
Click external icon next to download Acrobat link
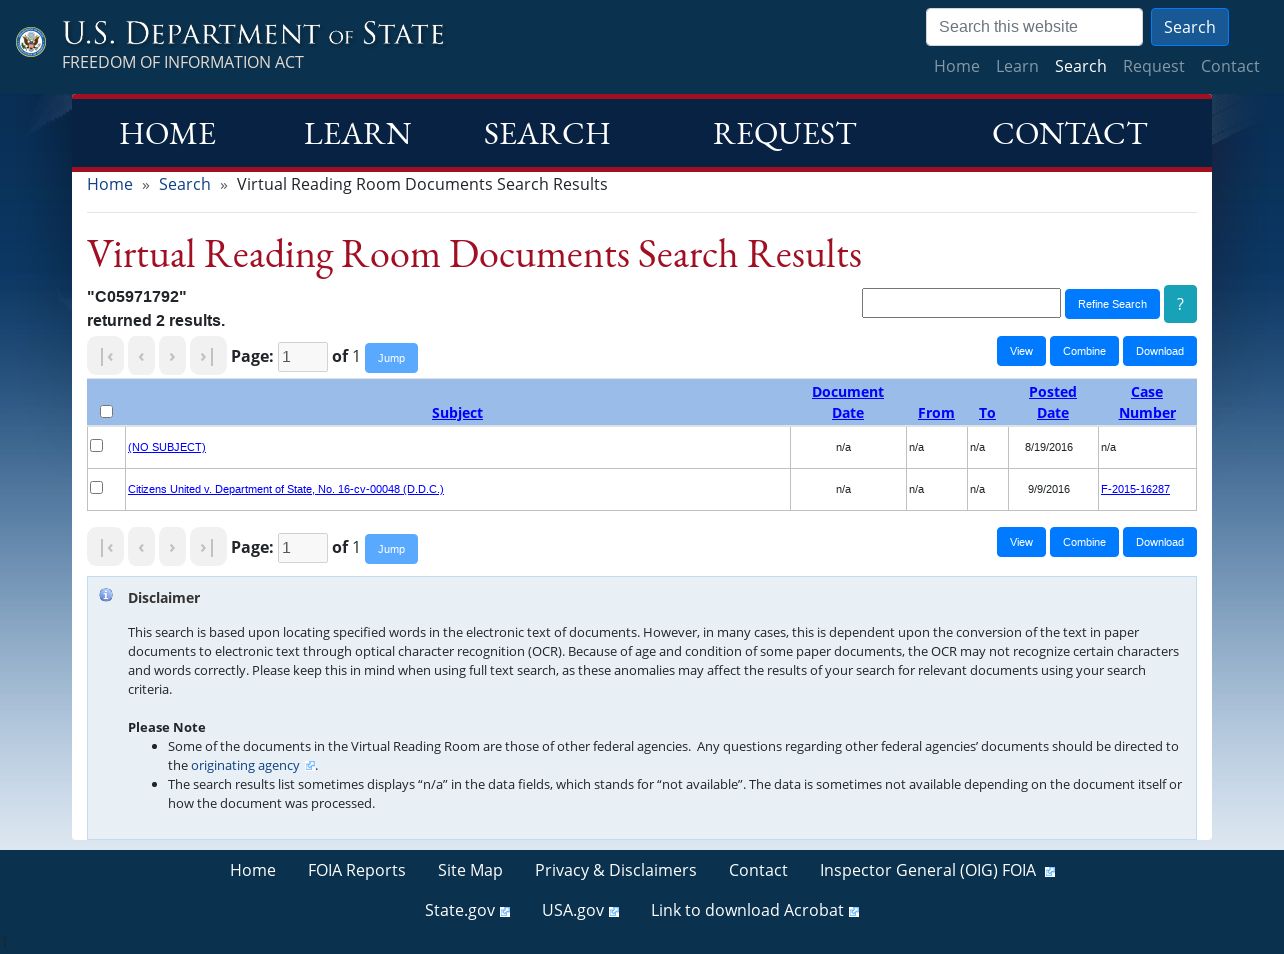(x=854, y=912)
